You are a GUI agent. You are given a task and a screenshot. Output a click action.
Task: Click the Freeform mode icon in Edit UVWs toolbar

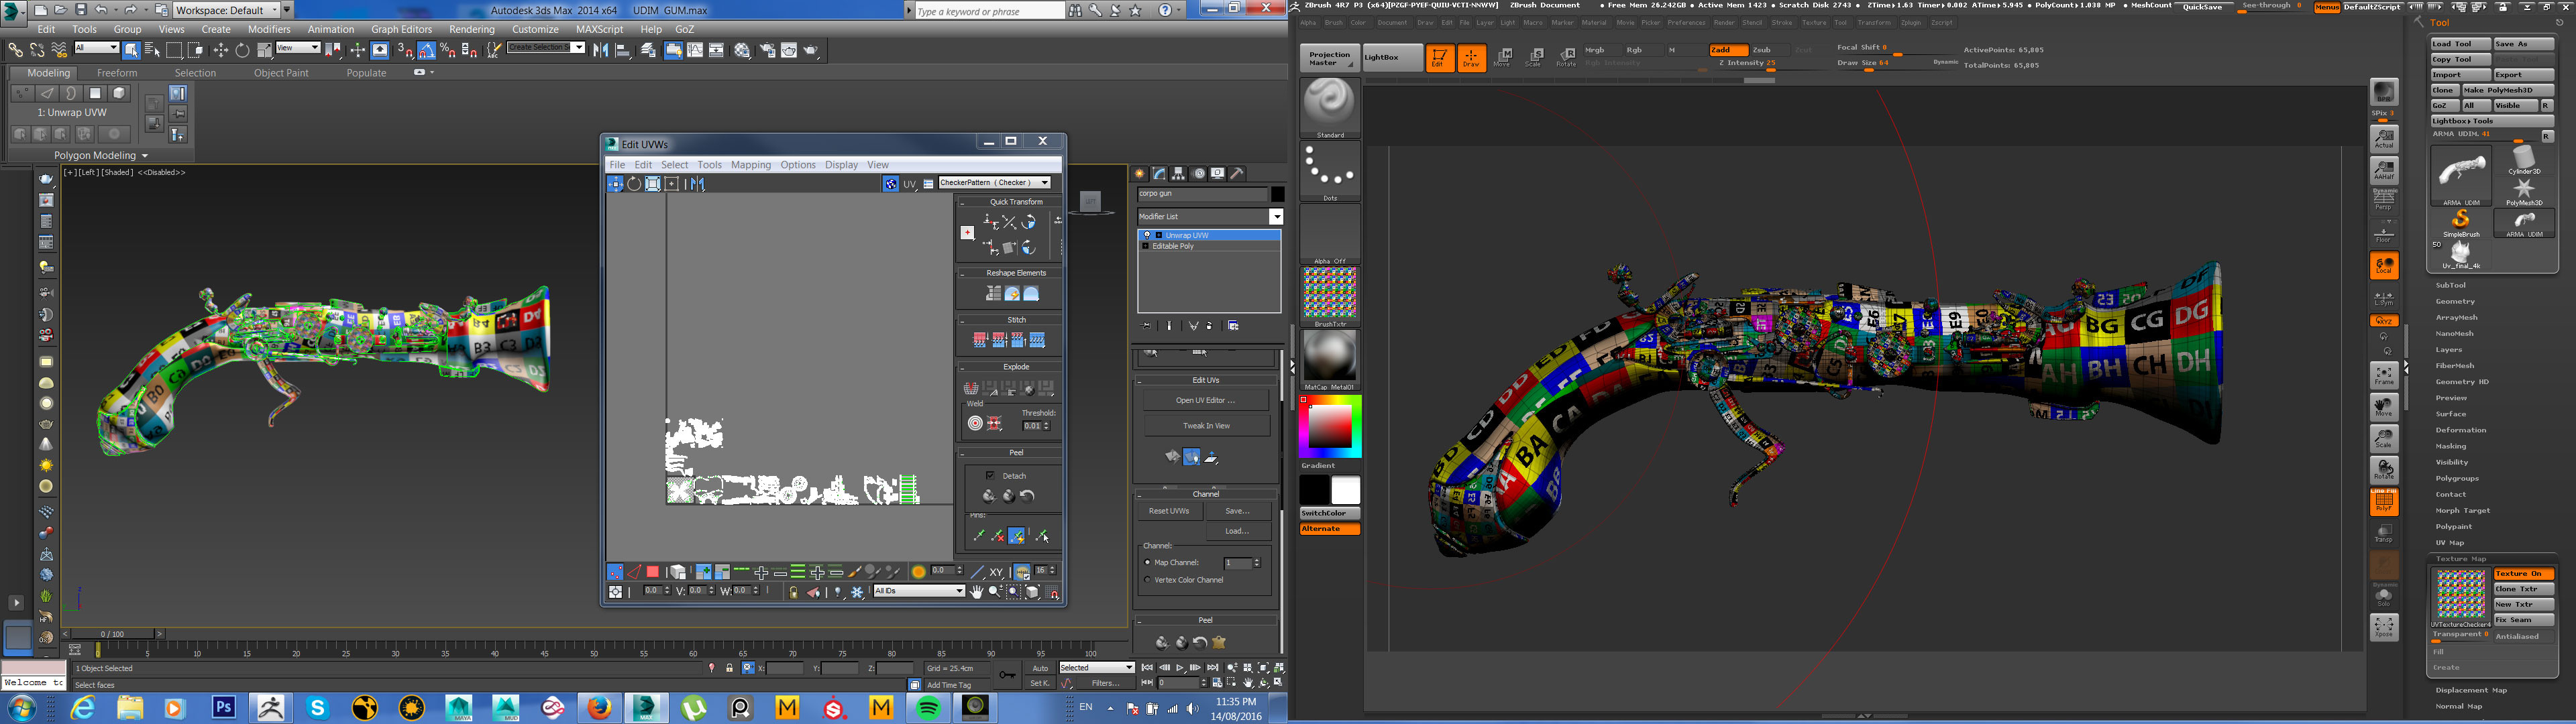pyautogui.click(x=672, y=184)
